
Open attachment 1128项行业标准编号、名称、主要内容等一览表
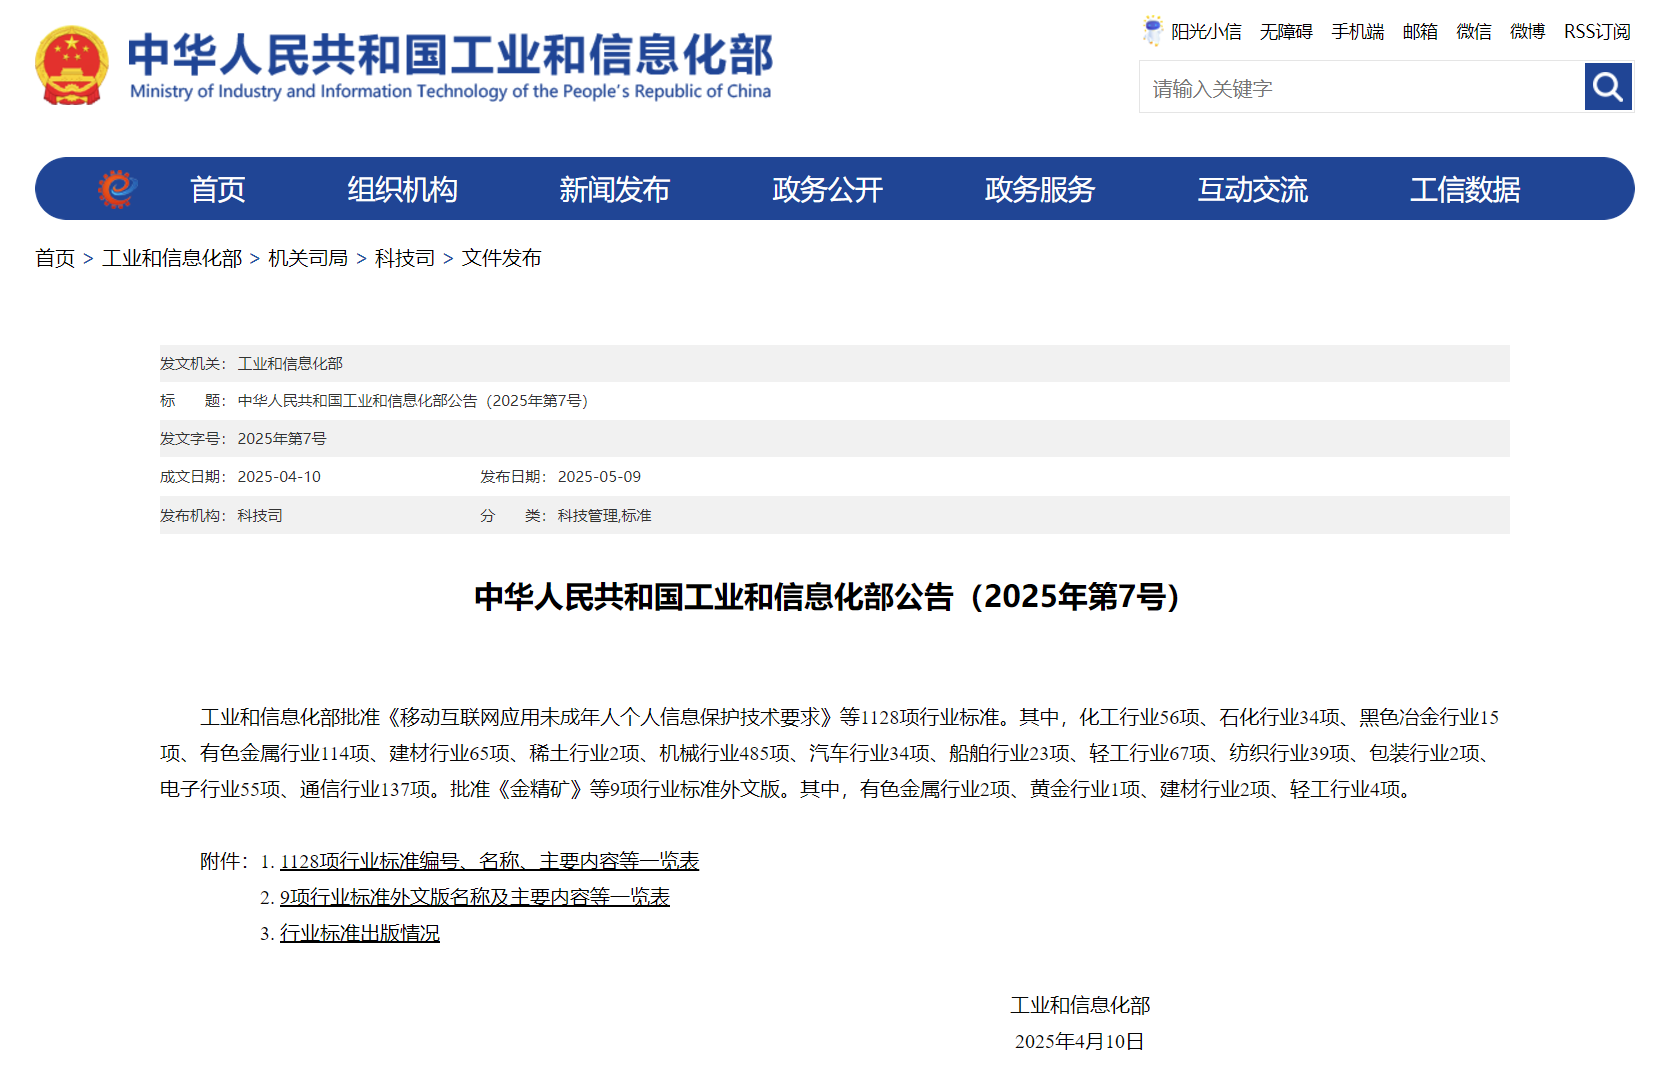click(489, 861)
